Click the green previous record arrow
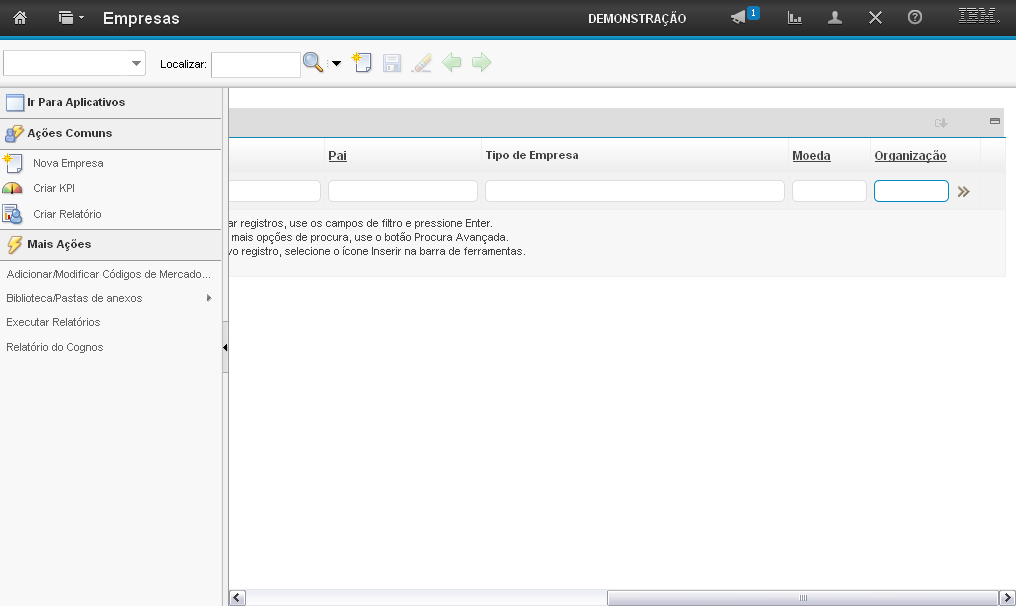 point(452,63)
